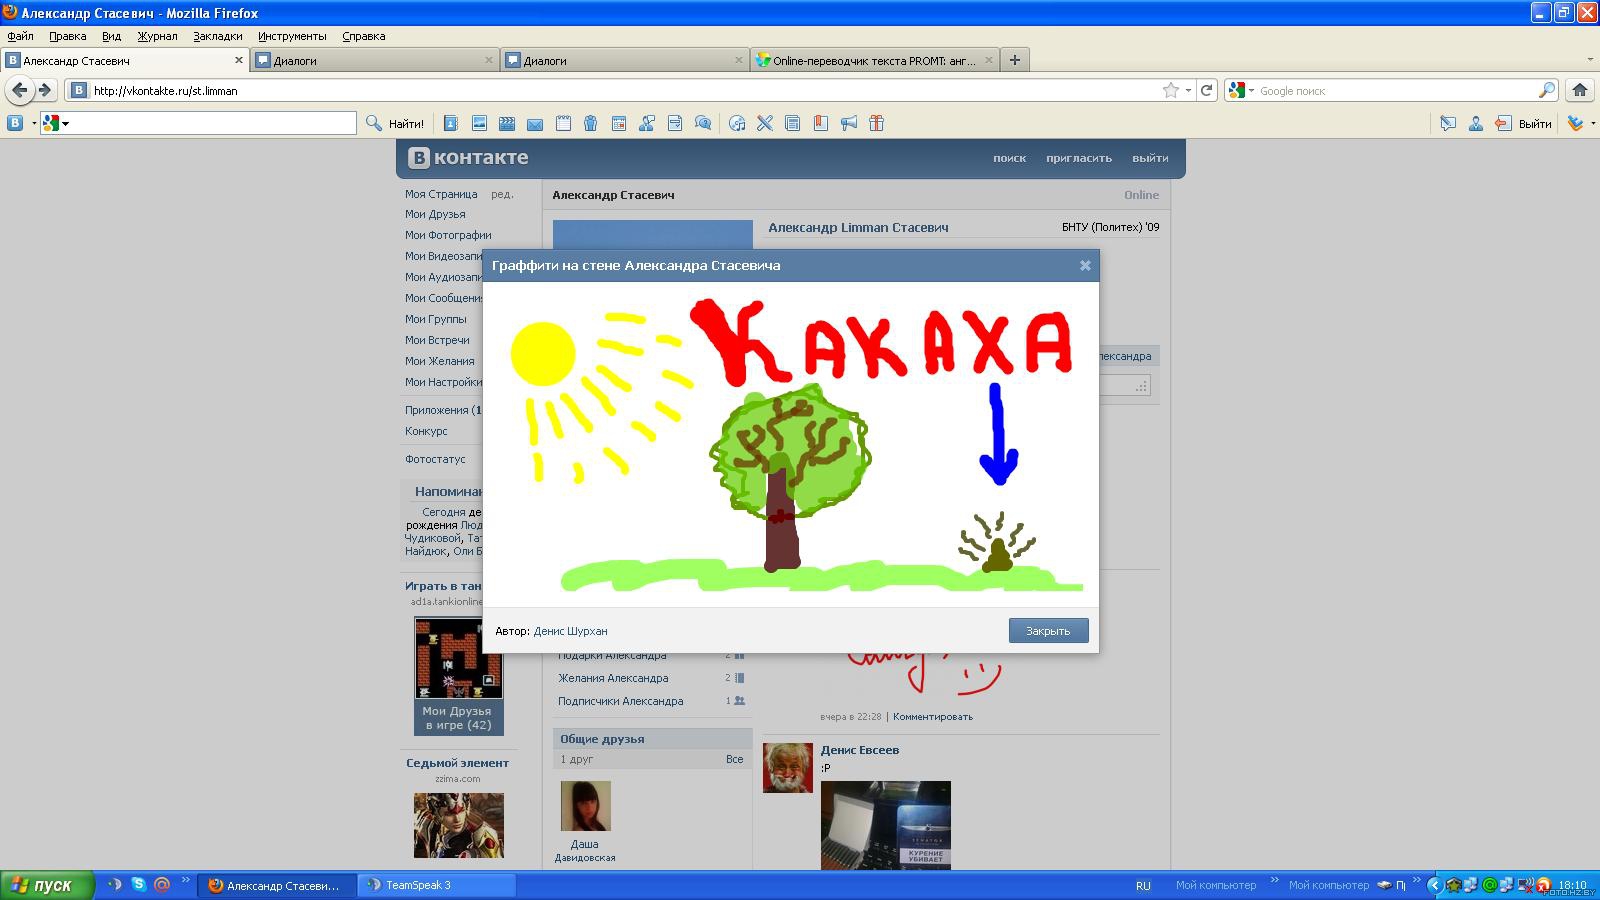Screen dimensions: 1600x900
Task: Open the music disc toolbar icon
Action: pyautogui.click(x=737, y=123)
